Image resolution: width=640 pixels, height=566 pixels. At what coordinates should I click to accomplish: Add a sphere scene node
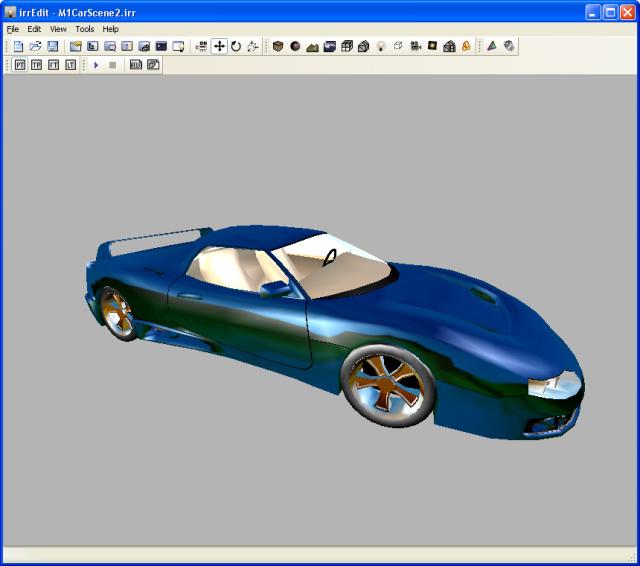295,47
